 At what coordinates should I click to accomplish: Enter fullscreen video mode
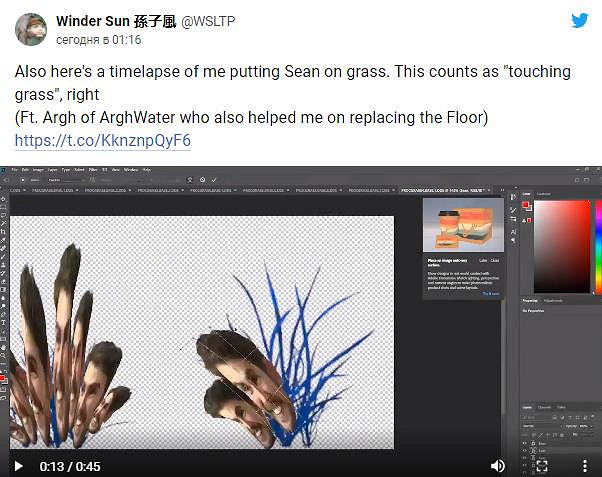pos(542,465)
